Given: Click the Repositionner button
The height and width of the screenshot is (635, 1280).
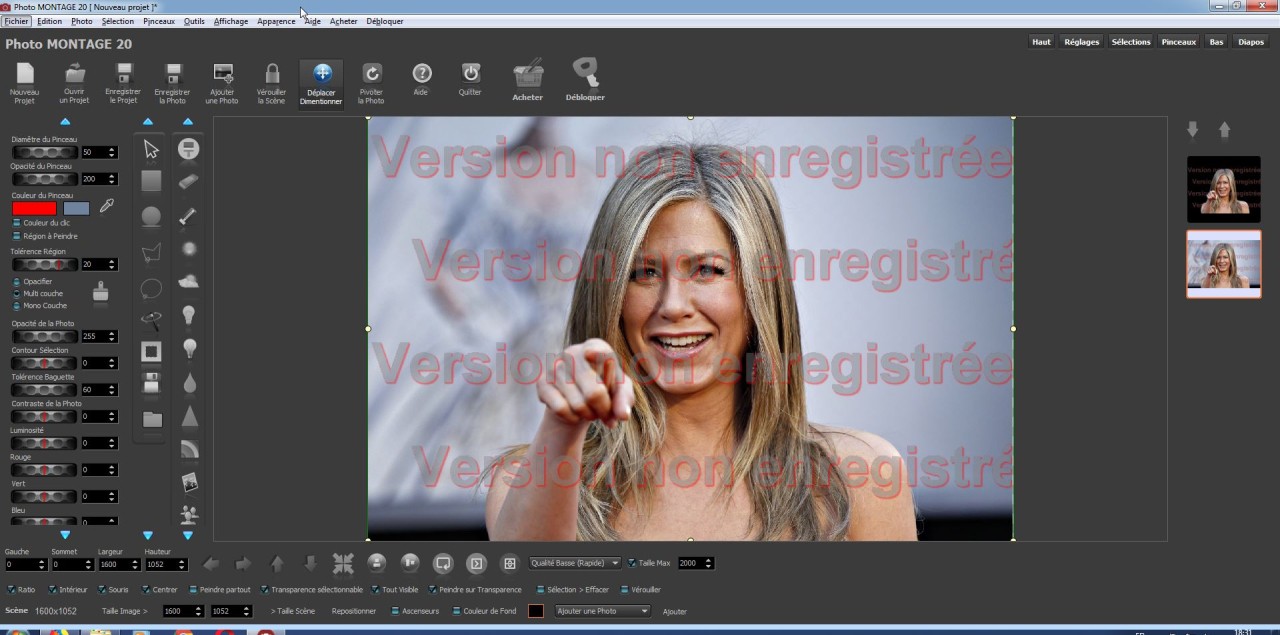Looking at the screenshot, I should [354, 611].
